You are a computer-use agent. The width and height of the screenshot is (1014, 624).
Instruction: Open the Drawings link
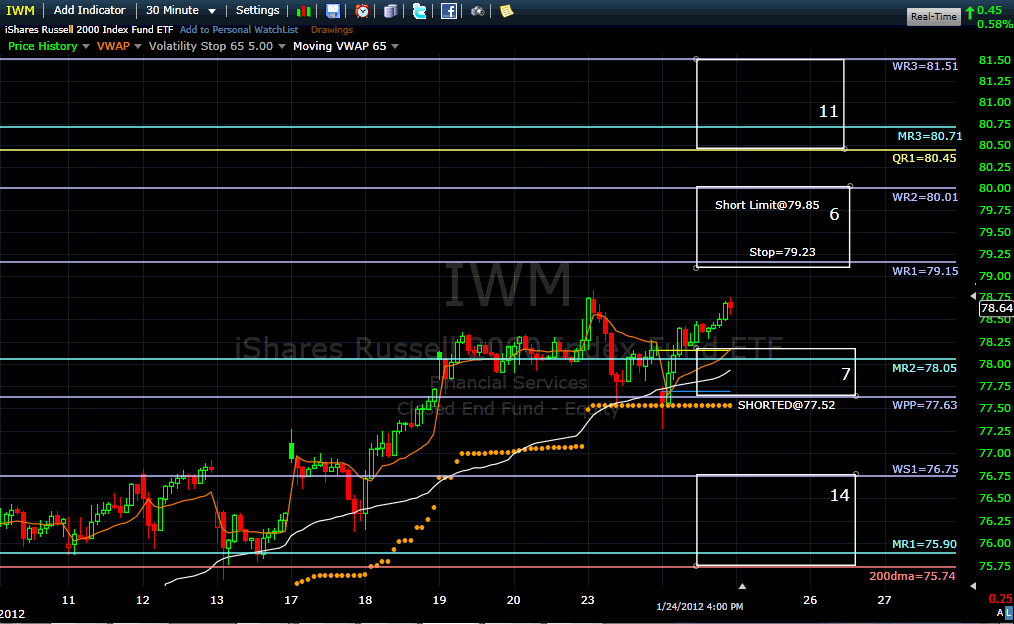pyautogui.click(x=332, y=30)
